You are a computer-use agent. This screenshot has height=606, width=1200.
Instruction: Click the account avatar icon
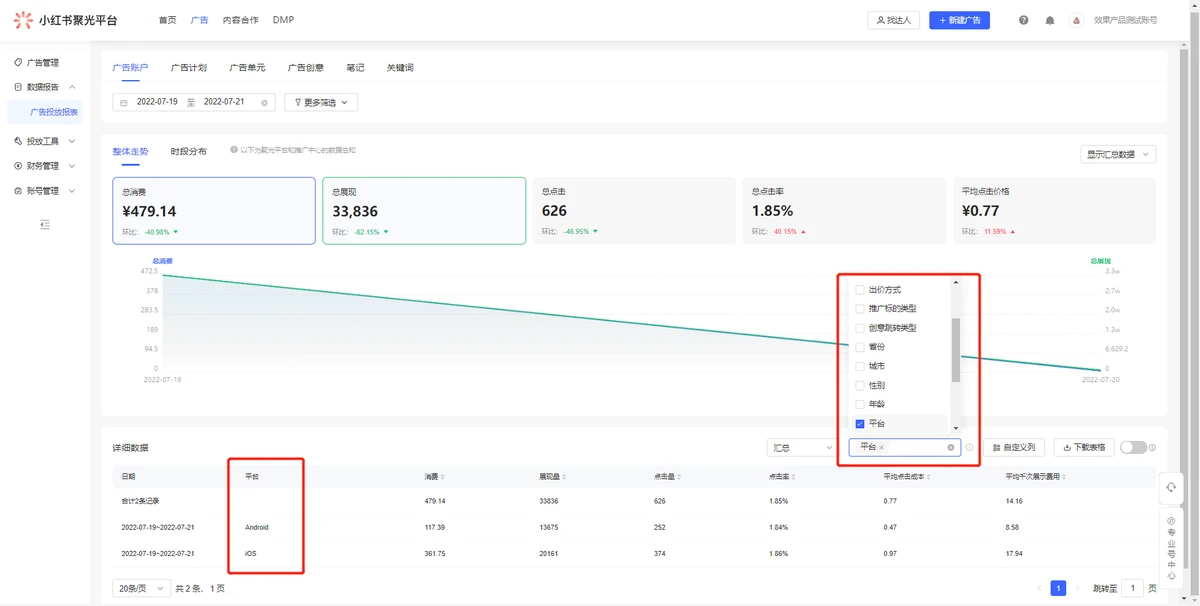tap(1076, 20)
